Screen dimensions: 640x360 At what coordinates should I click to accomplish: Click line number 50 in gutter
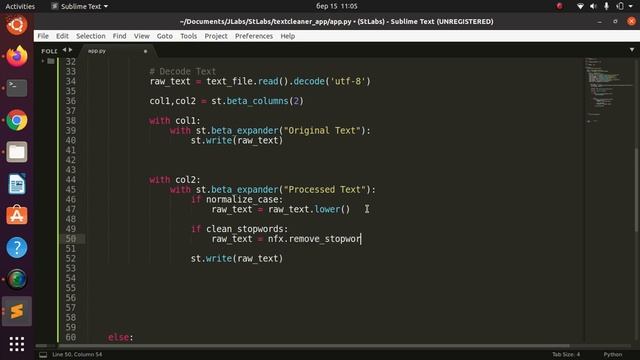pos(71,239)
